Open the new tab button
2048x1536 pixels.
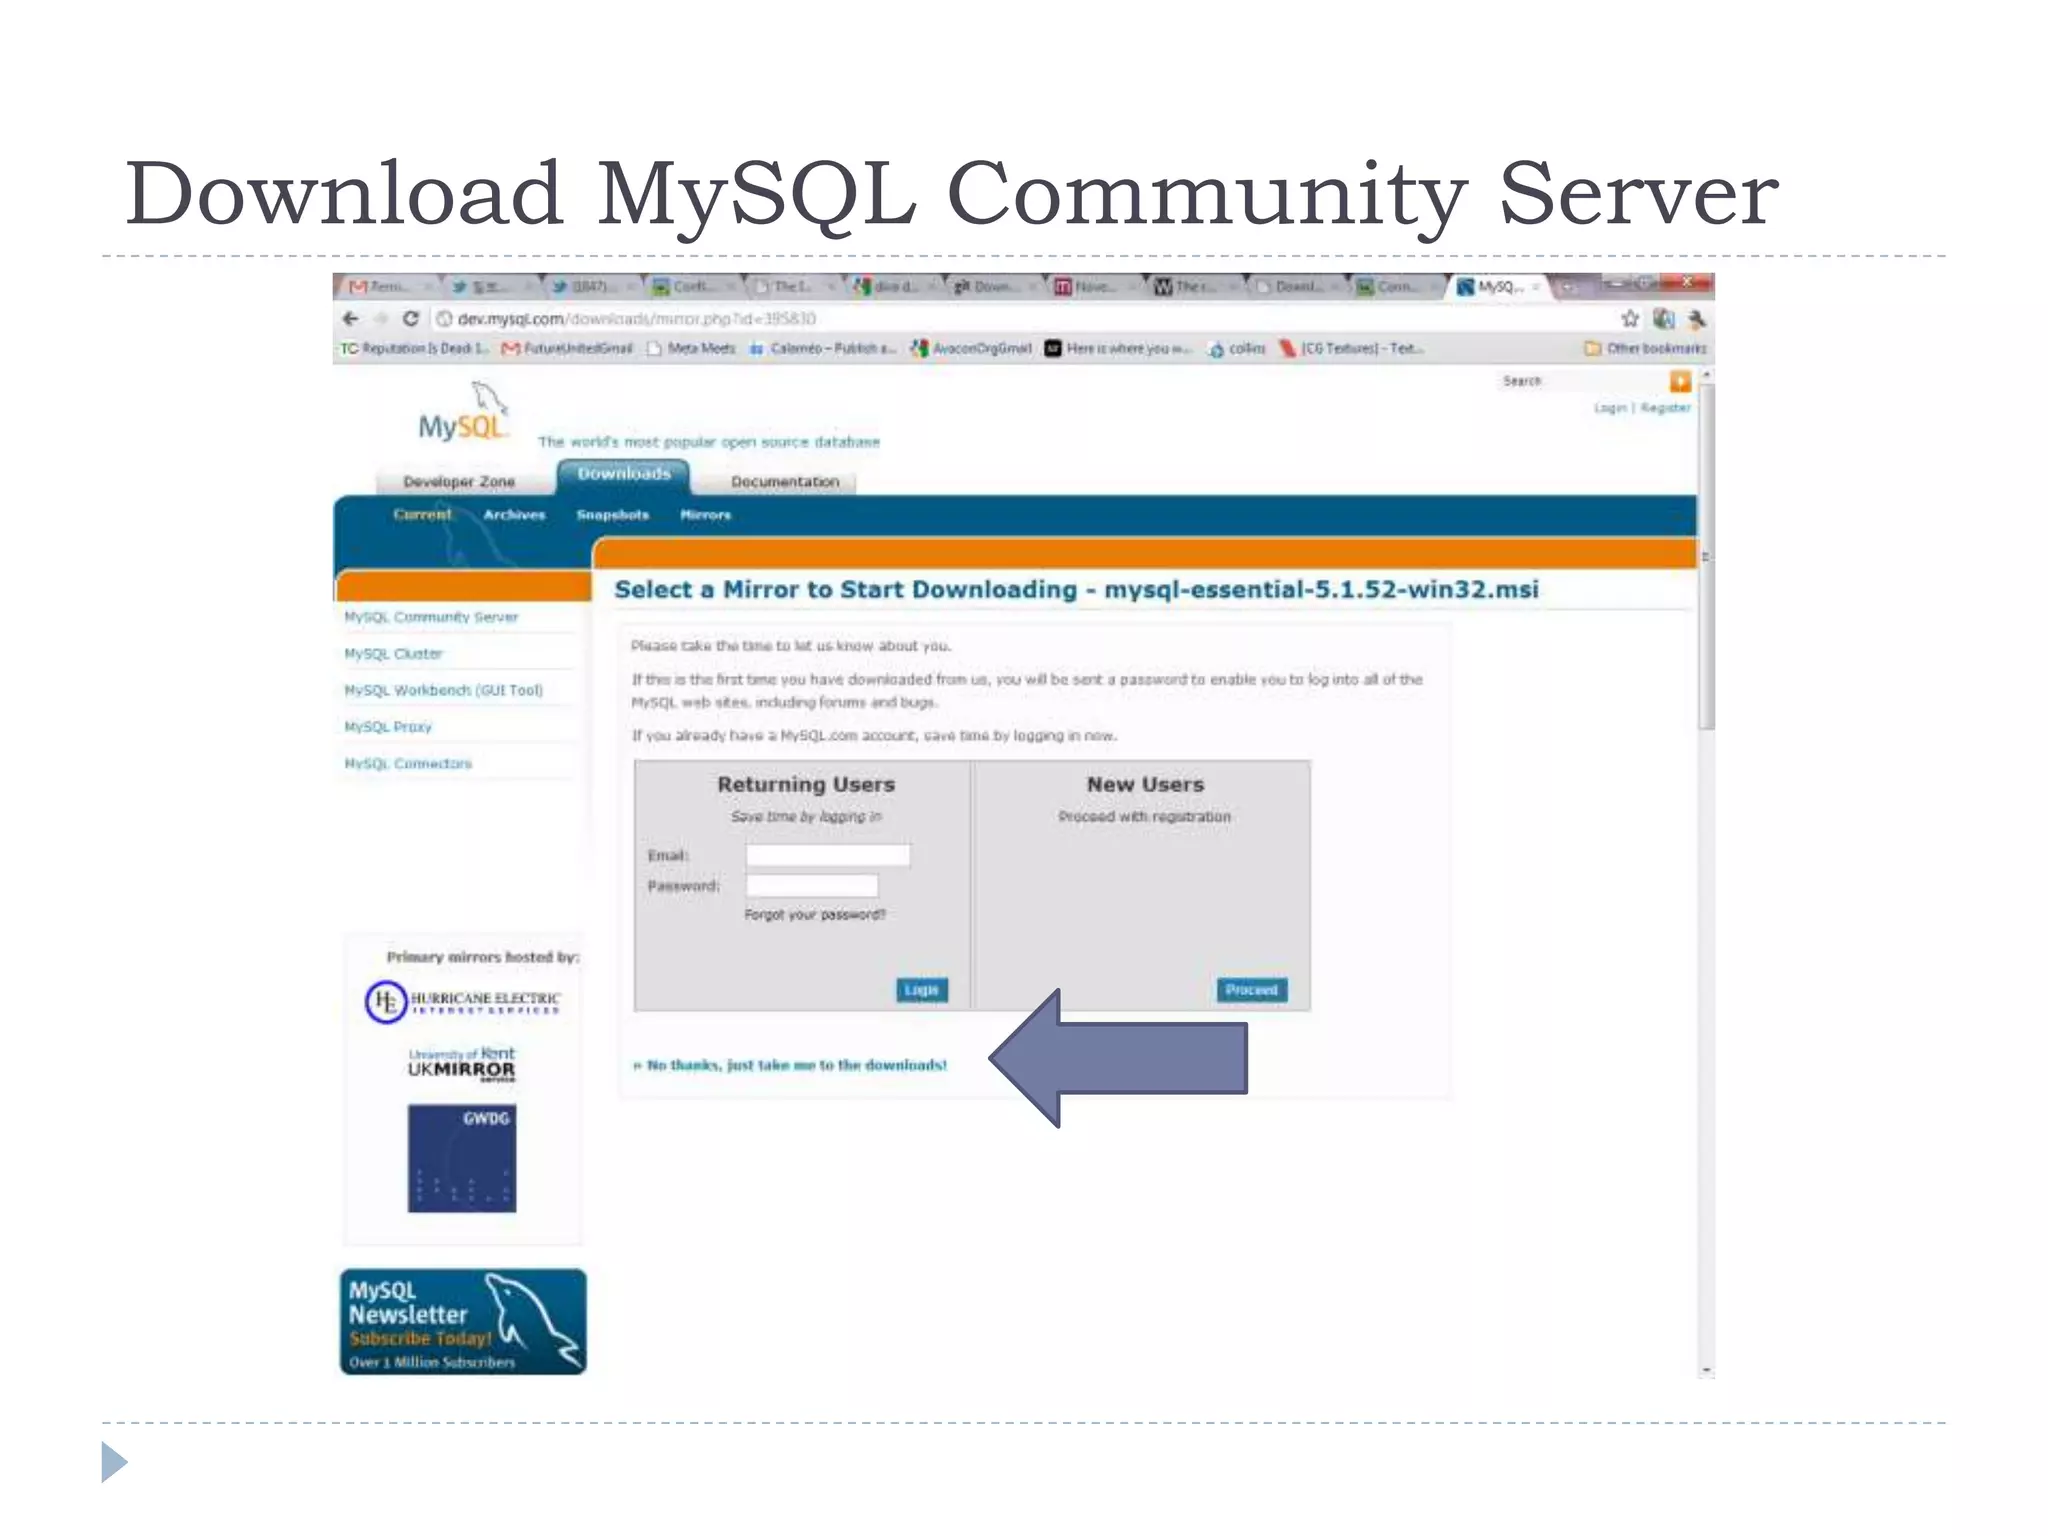click(1569, 287)
